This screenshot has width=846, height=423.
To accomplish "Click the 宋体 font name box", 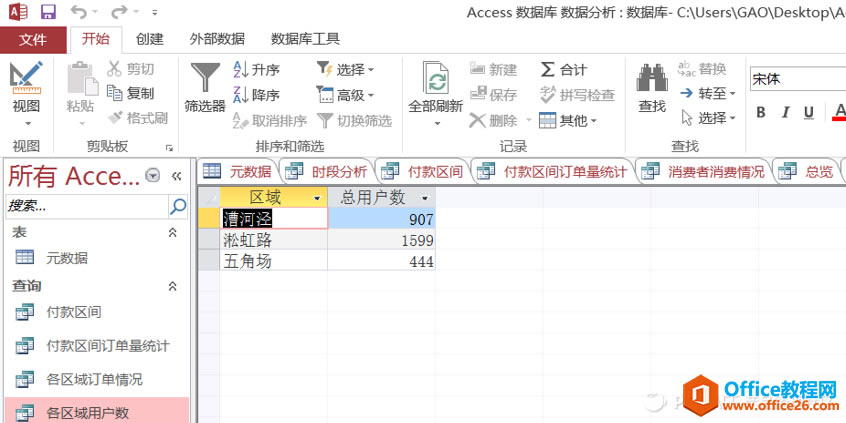I will (x=797, y=79).
